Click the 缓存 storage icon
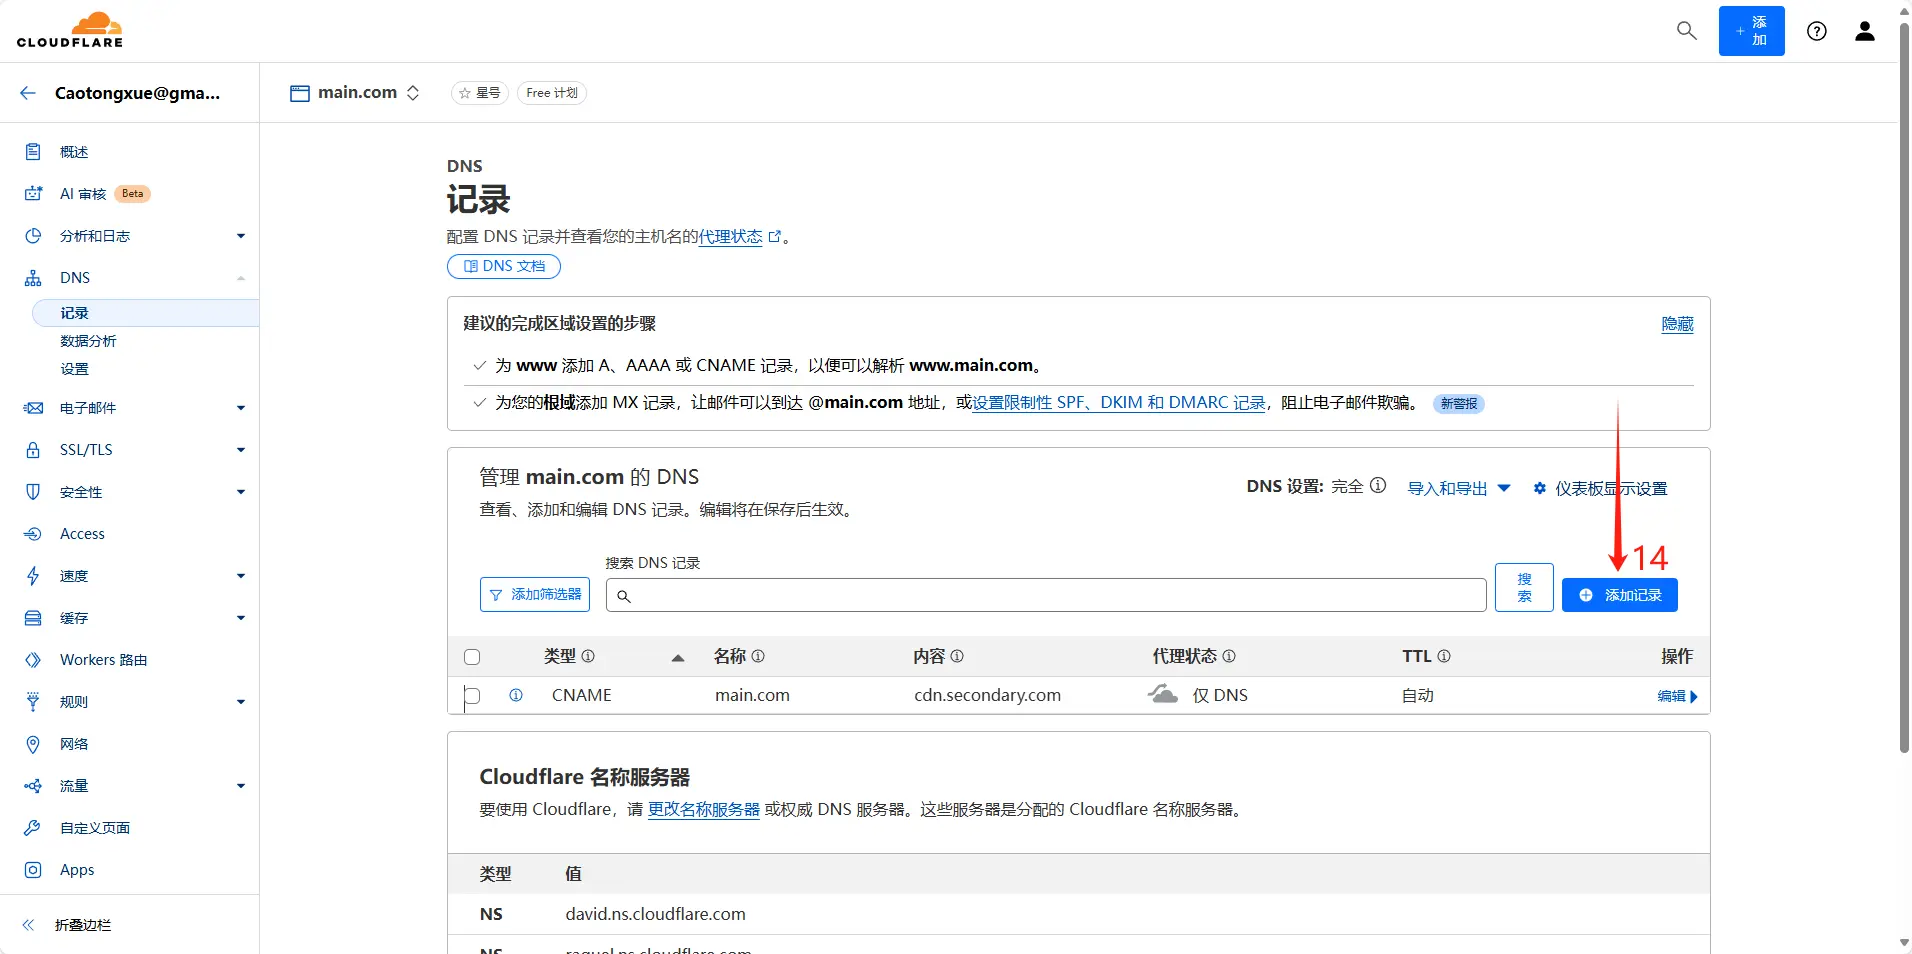1912x954 pixels. click(x=33, y=618)
